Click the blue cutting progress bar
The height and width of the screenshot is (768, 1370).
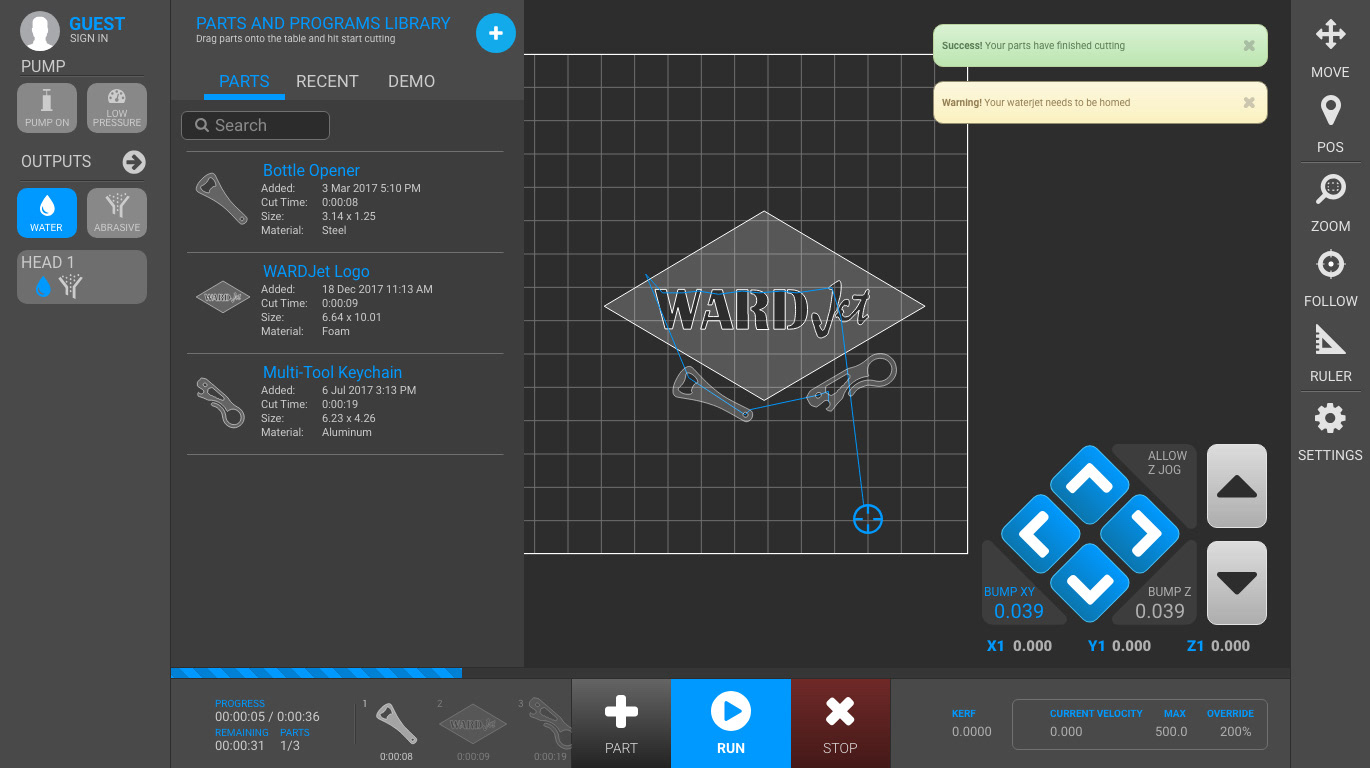pyautogui.click(x=316, y=673)
